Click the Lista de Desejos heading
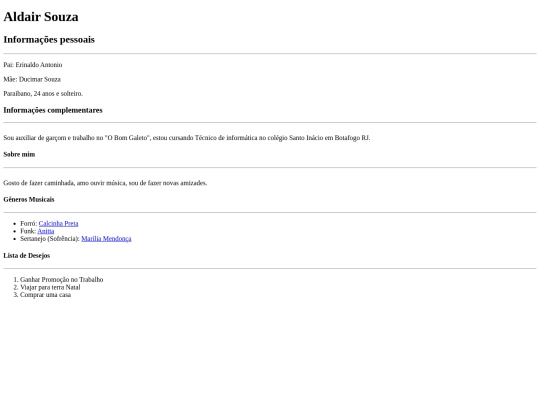 [x=27, y=256]
